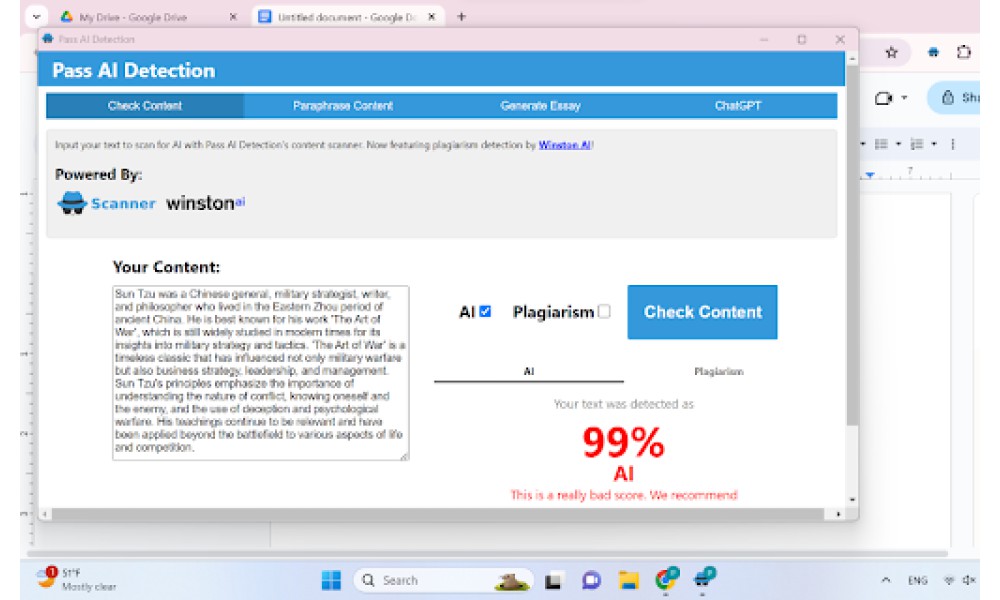Click the vertical scrollbar of the popup
The image size is (1000, 600).
coord(852,245)
